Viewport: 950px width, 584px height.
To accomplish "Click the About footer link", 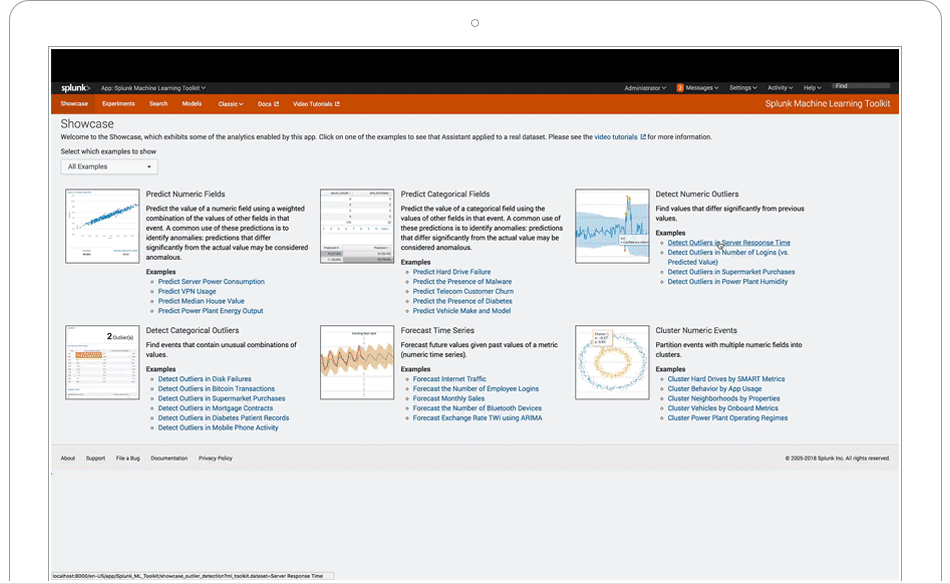I will pos(68,459).
